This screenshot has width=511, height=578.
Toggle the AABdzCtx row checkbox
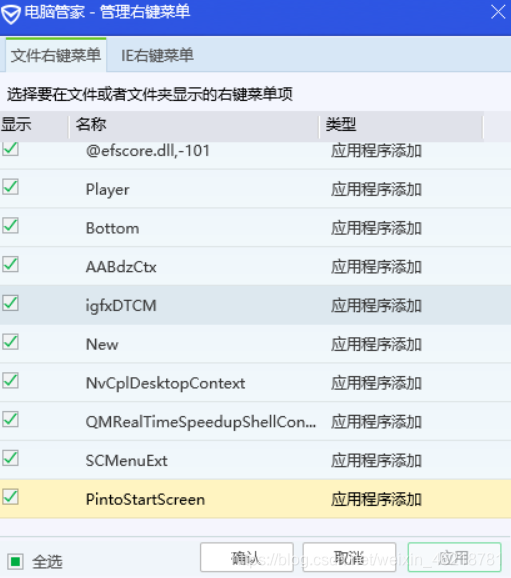click(10, 264)
